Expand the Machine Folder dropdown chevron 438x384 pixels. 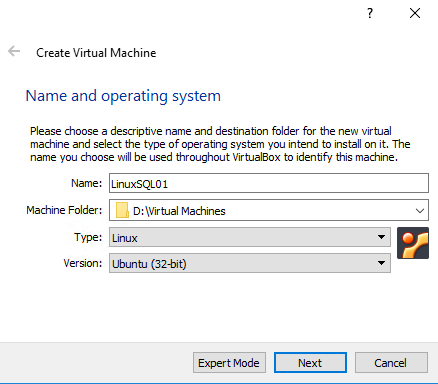[x=420, y=211]
